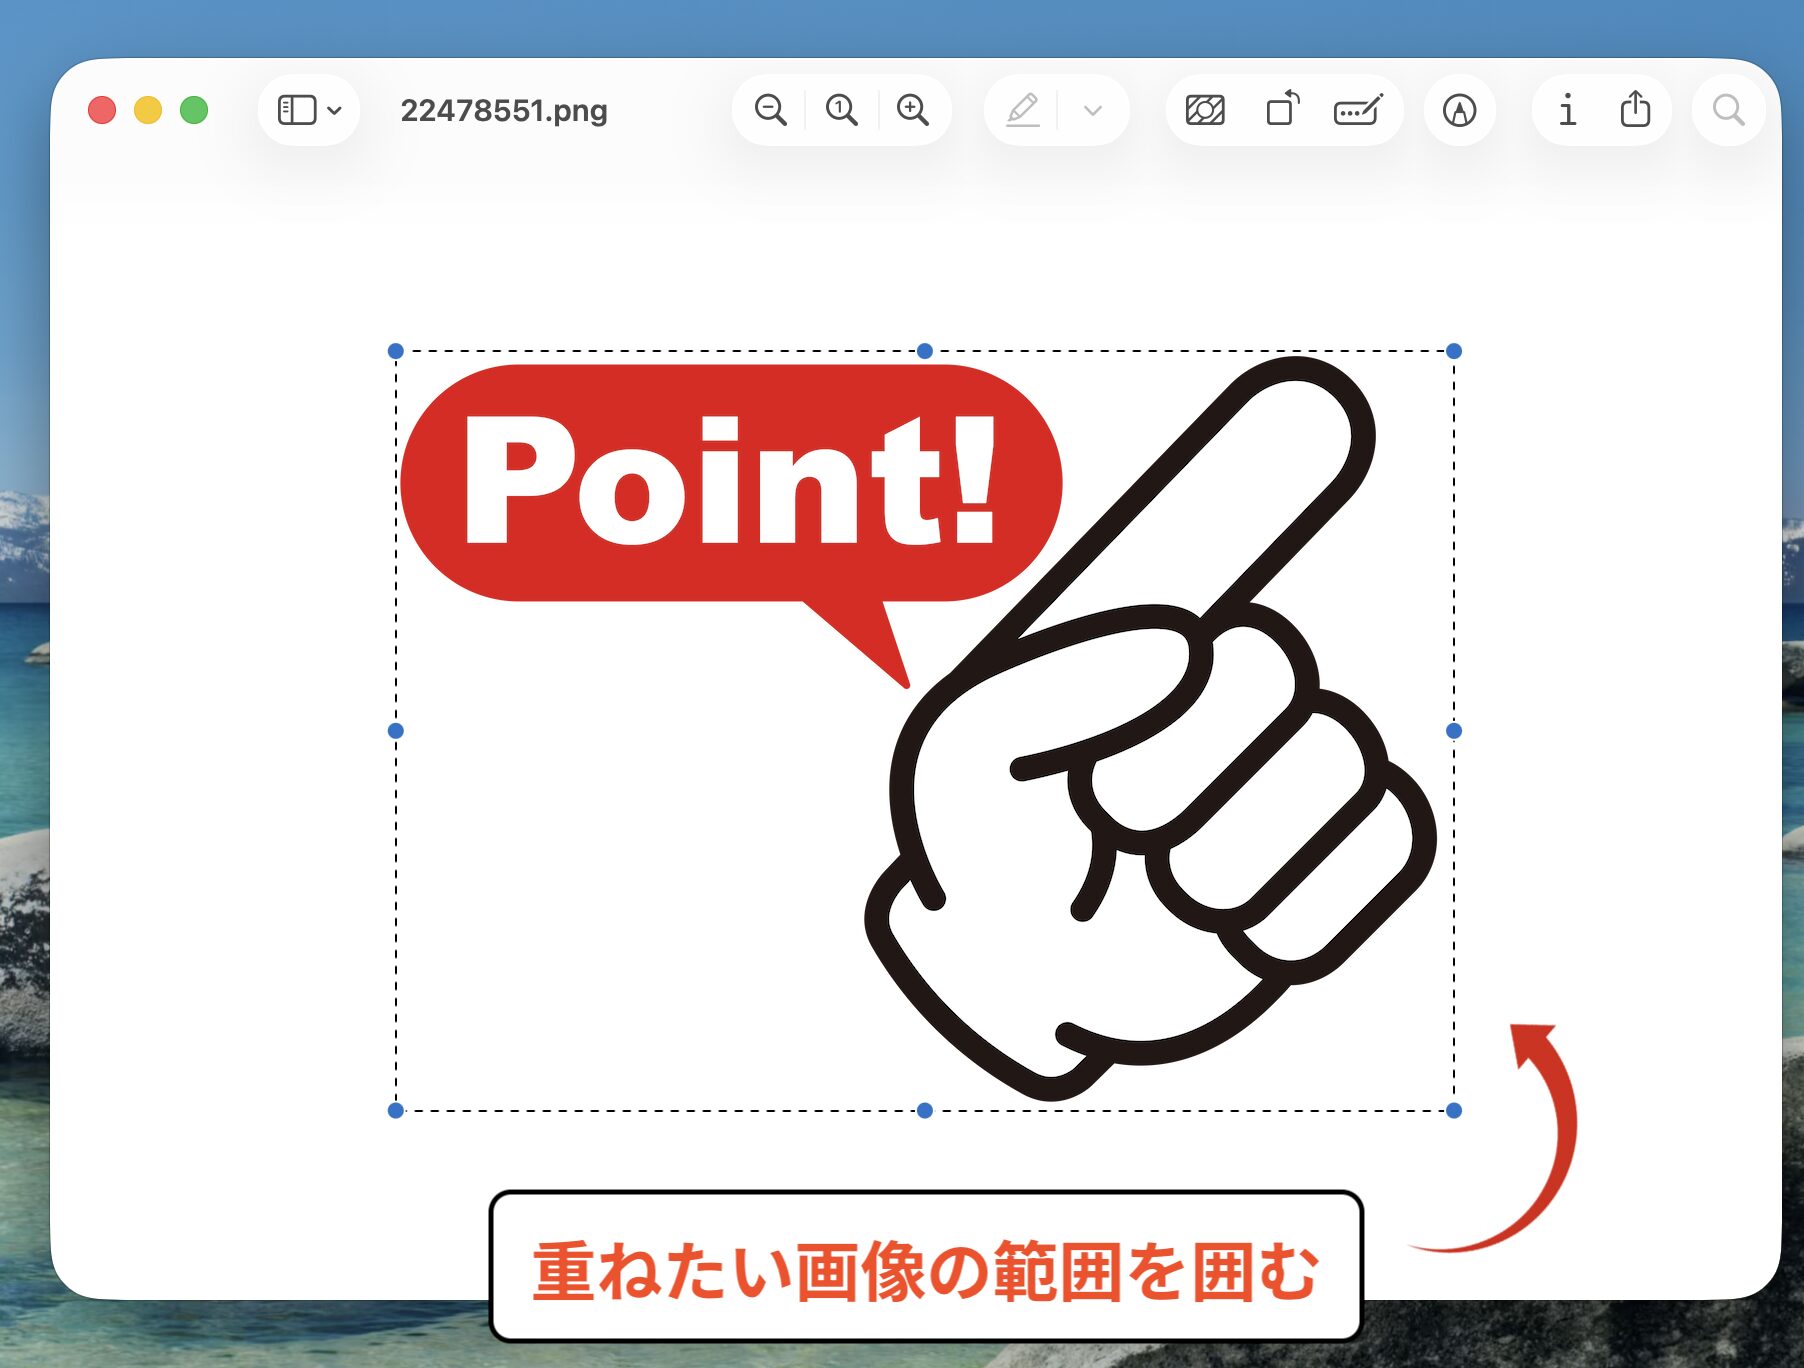Activate search in the toolbar
Screen dimensions: 1804x1368
[x=1729, y=110]
